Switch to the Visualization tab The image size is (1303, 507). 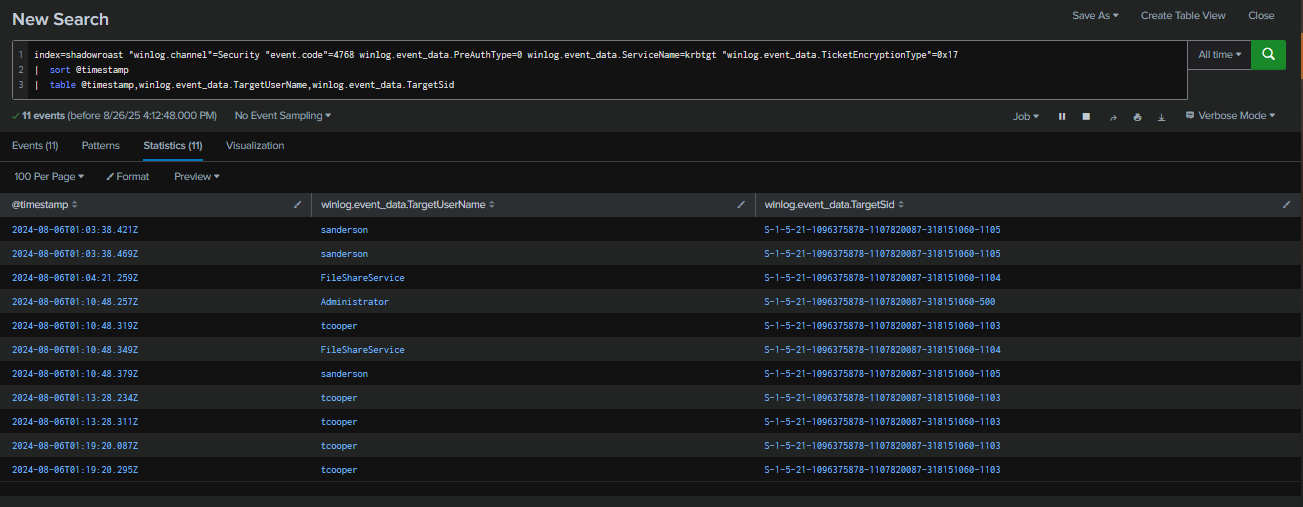pos(255,146)
